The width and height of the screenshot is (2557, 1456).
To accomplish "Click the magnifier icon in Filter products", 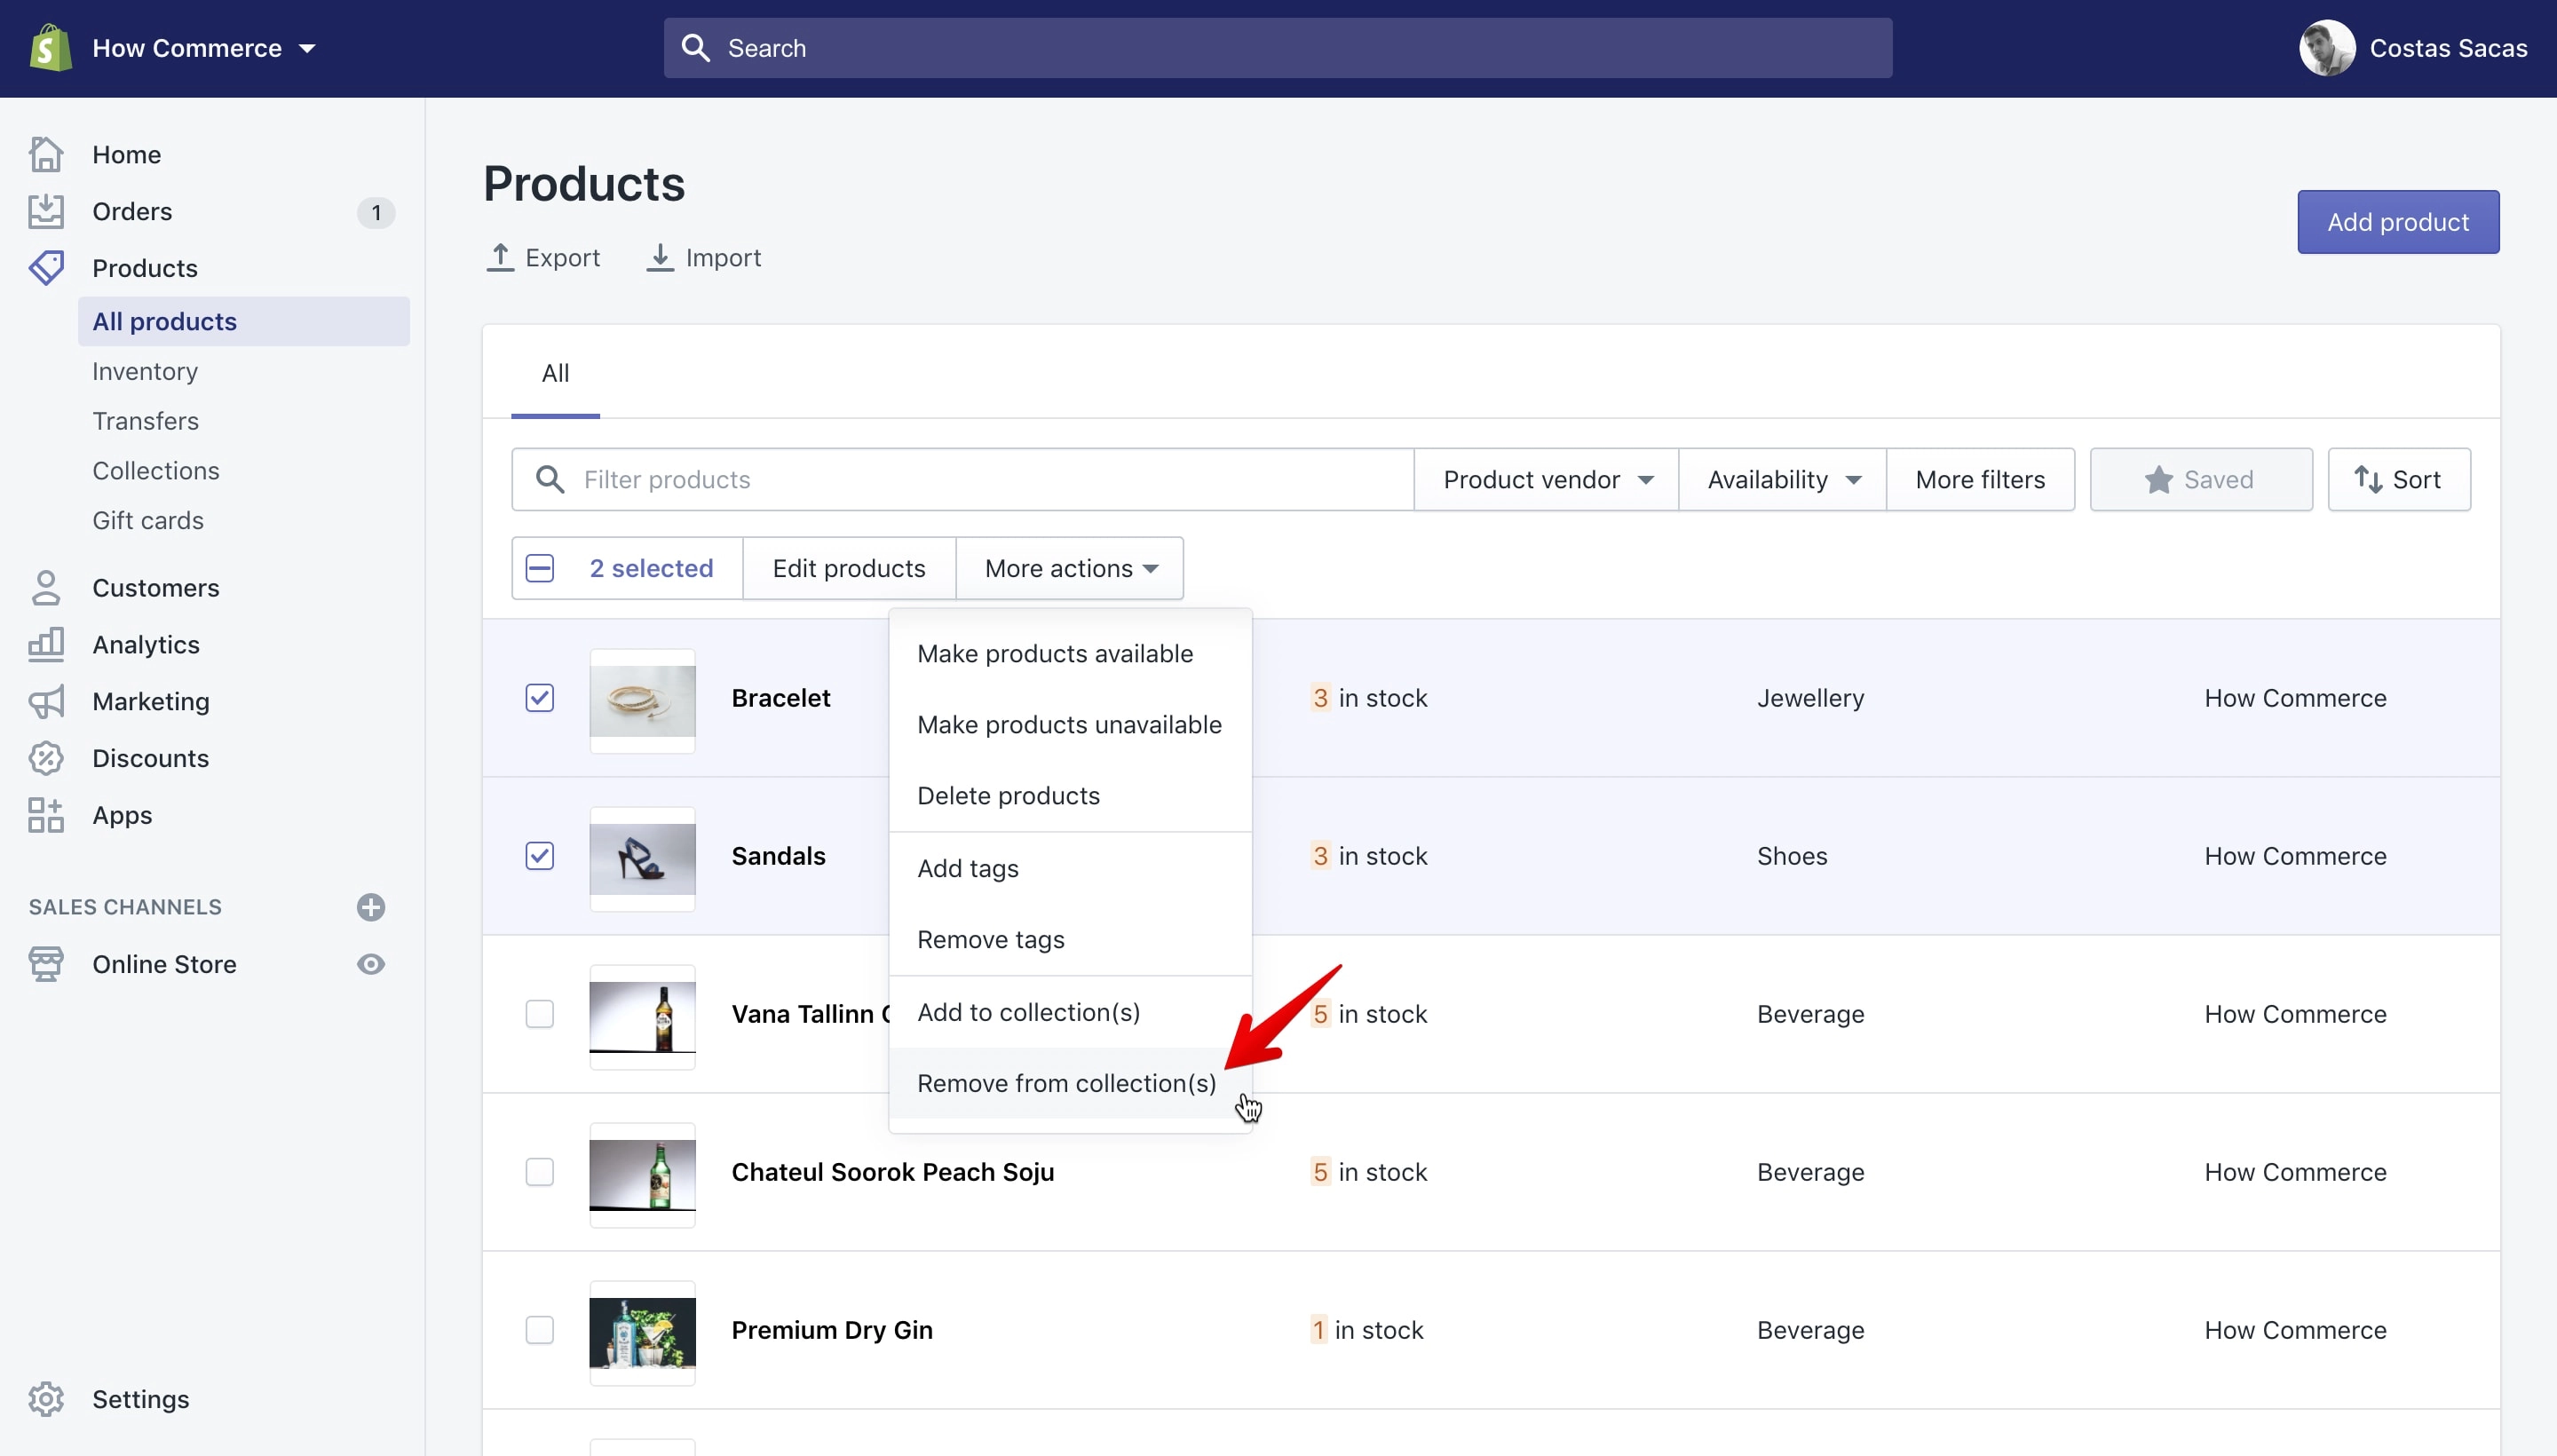I will click(550, 479).
